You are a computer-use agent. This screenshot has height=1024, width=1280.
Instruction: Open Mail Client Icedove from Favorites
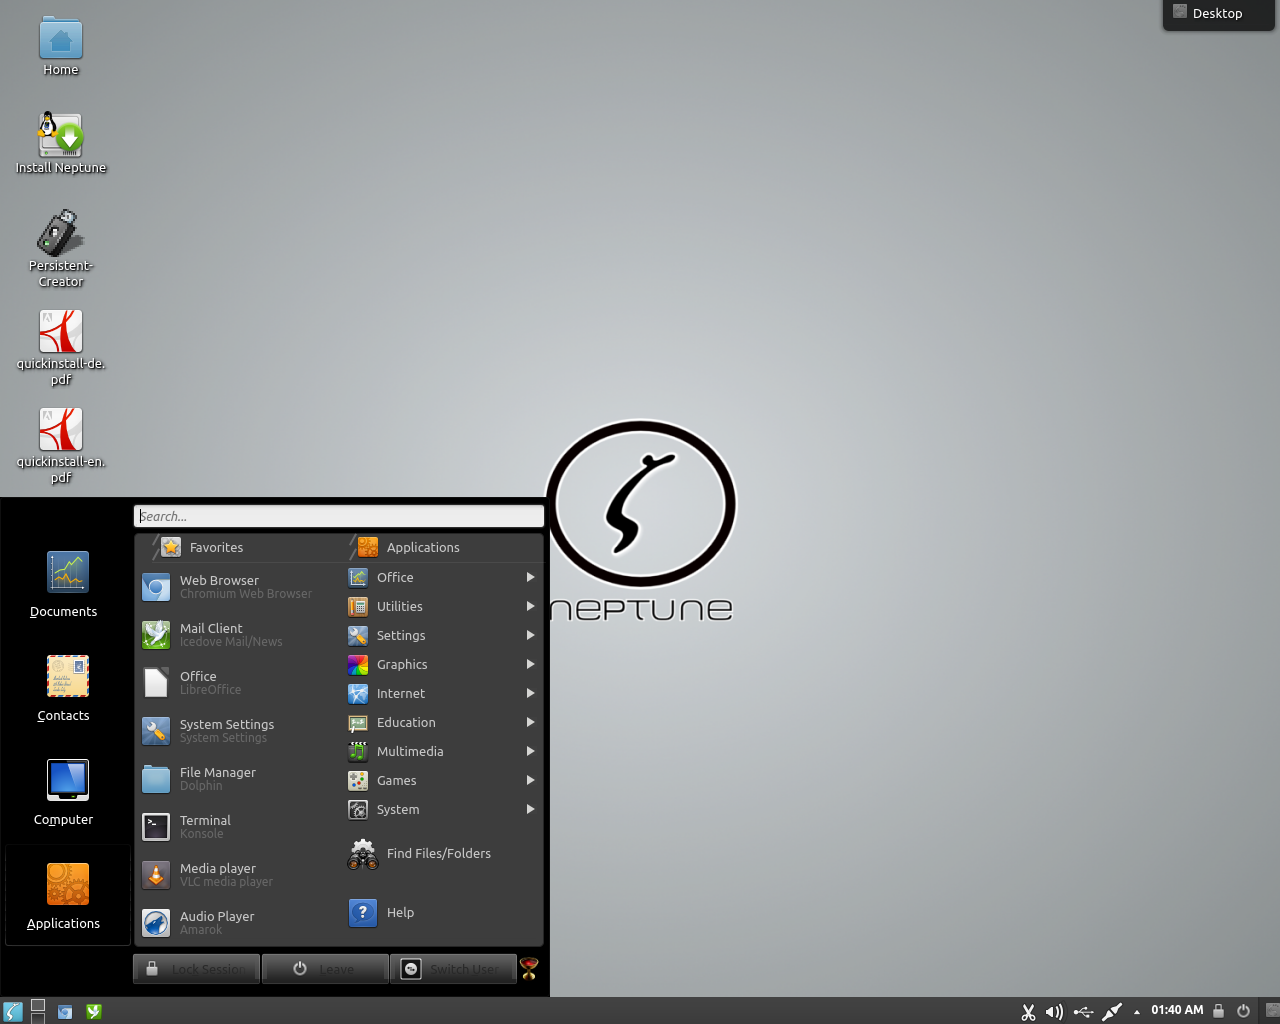point(238,635)
